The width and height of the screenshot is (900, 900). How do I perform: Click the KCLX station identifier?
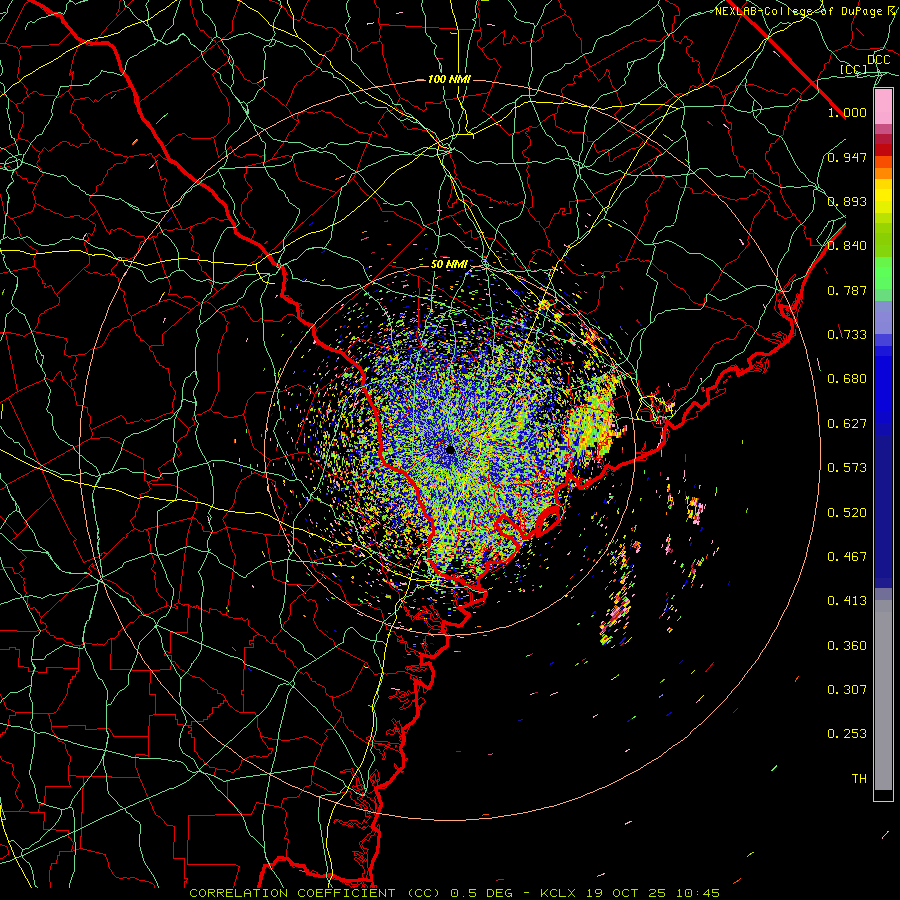point(558,893)
